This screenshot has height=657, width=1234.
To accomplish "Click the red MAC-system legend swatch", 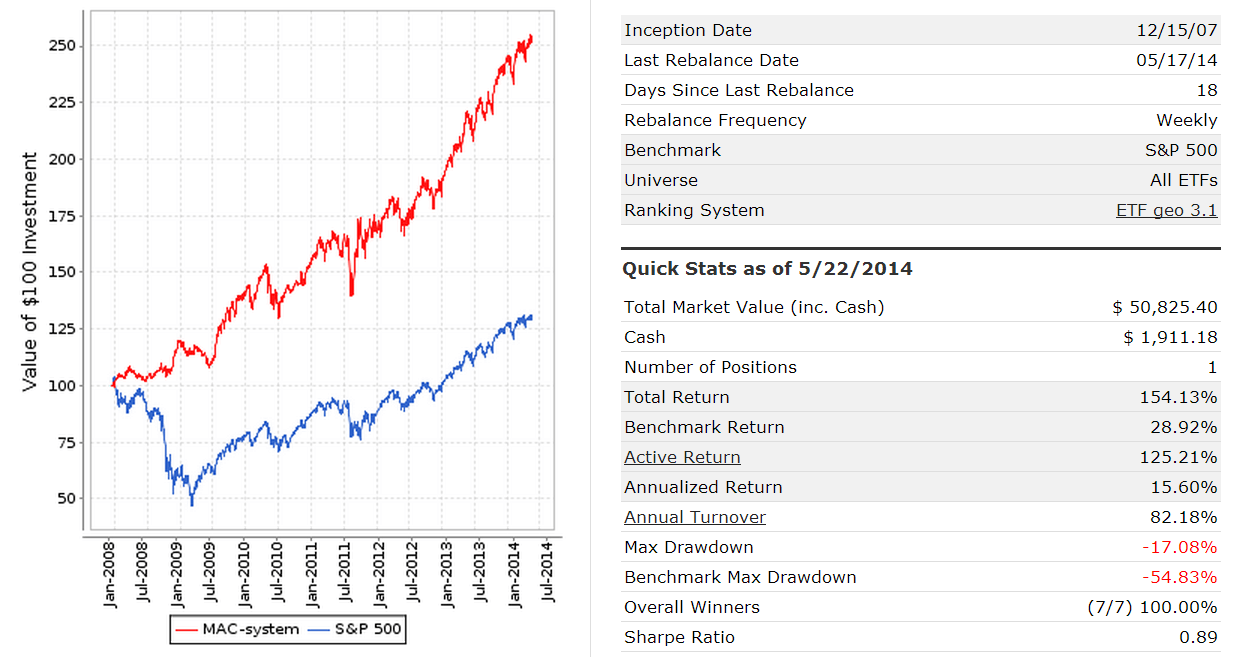I will [x=187, y=629].
